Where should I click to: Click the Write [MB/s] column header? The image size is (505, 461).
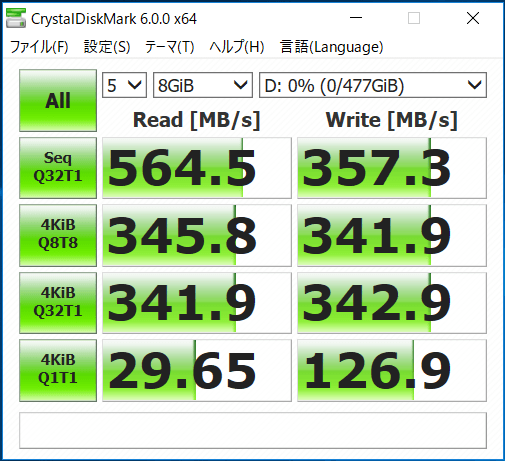click(x=392, y=120)
